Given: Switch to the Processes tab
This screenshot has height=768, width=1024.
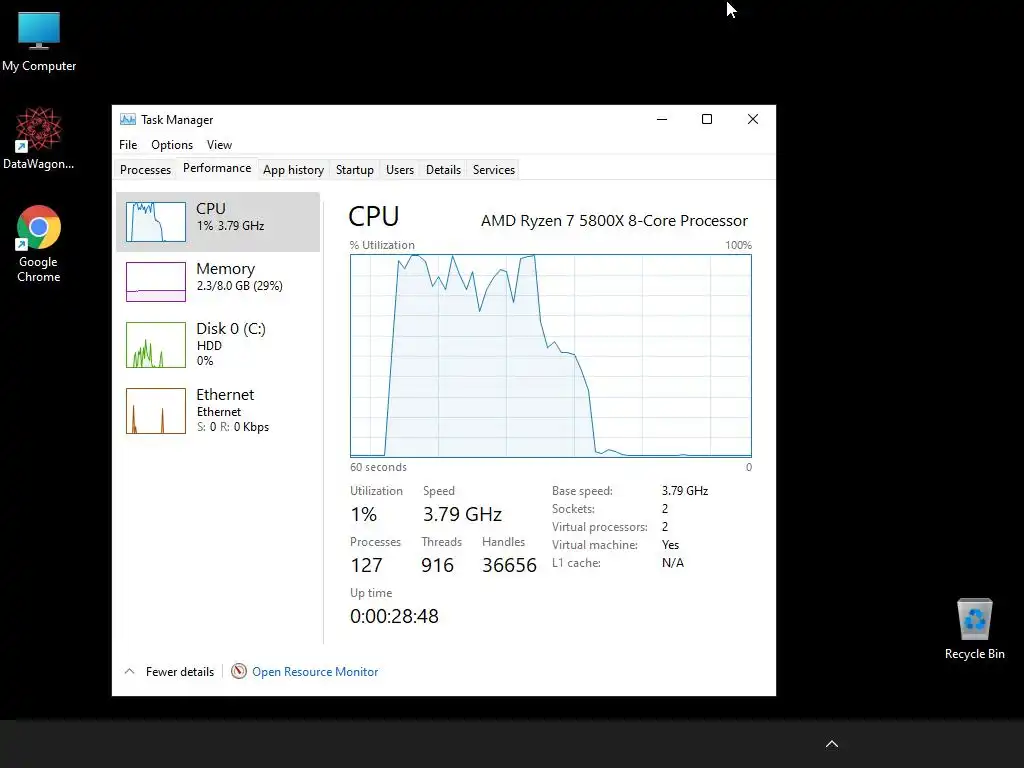Looking at the screenshot, I should click(x=145, y=170).
